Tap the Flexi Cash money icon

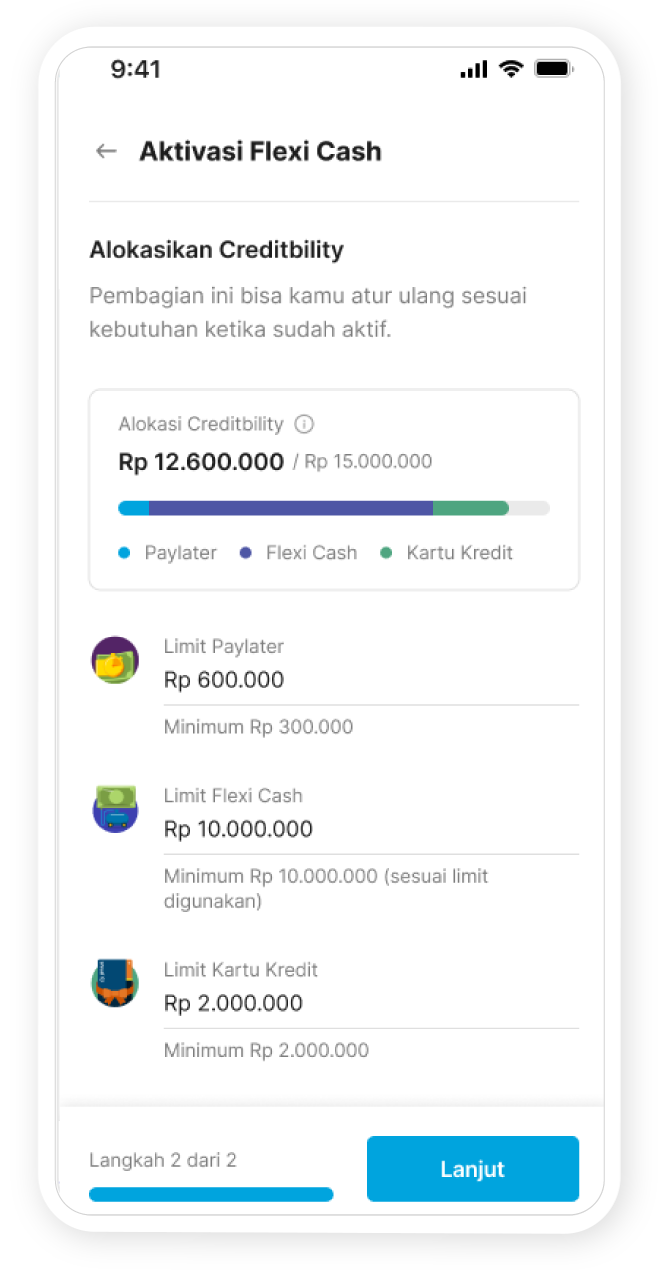pos(115,808)
